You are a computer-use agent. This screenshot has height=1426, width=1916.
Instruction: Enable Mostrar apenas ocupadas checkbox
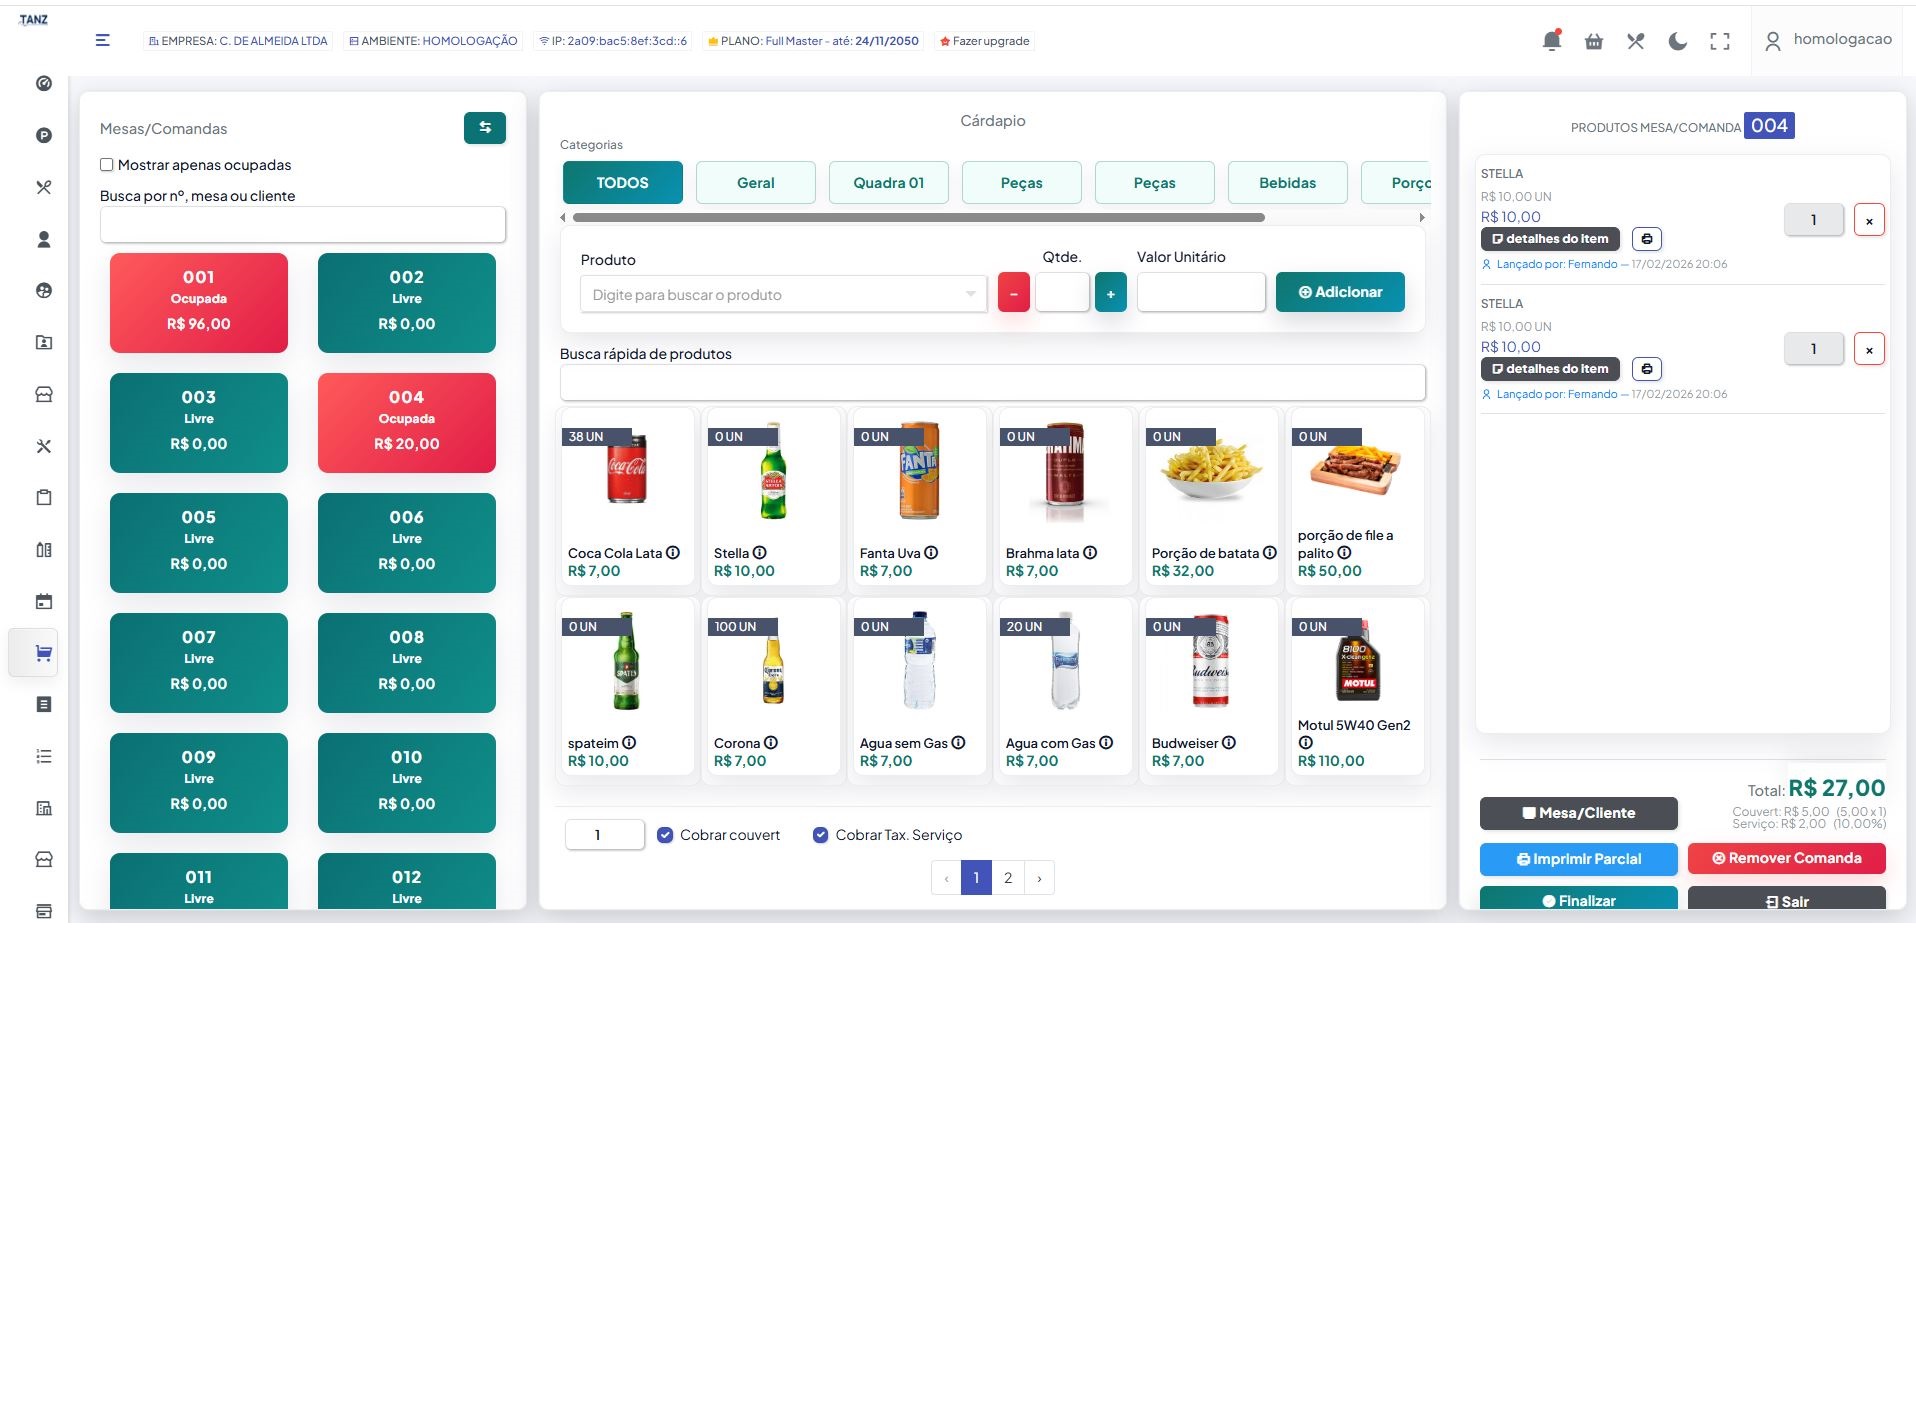click(107, 165)
